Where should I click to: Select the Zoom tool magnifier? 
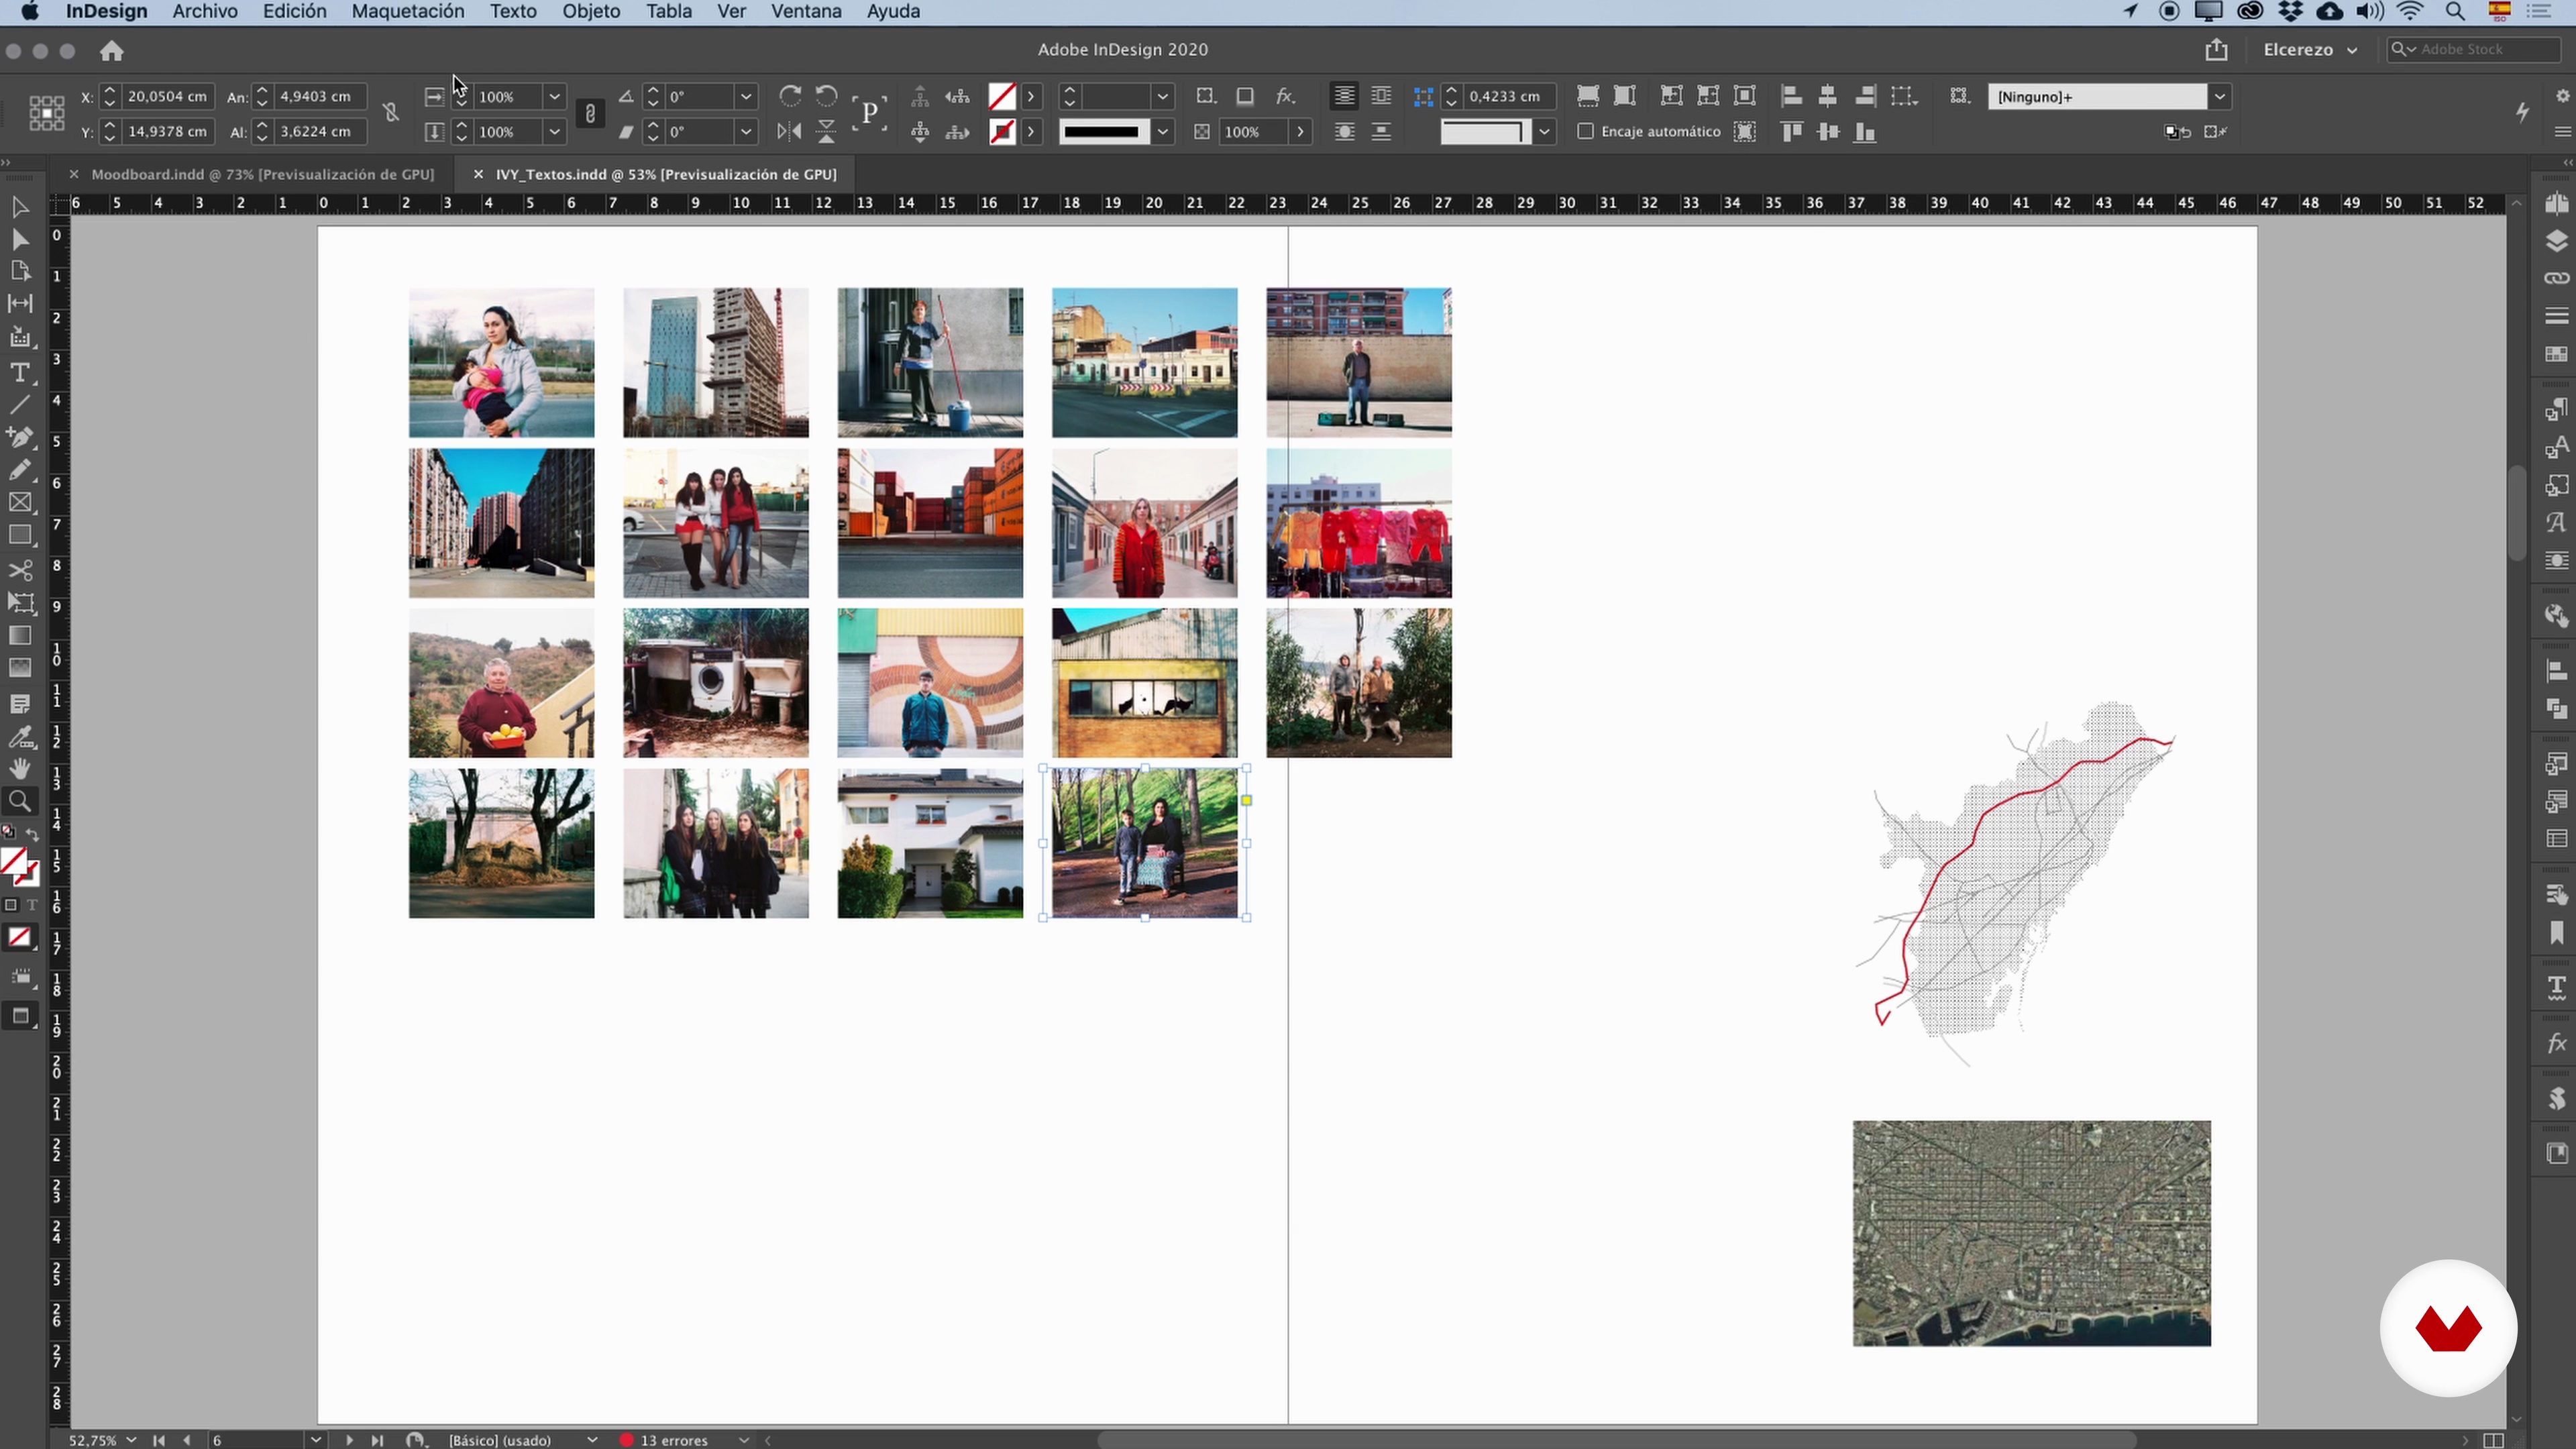[19, 800]
